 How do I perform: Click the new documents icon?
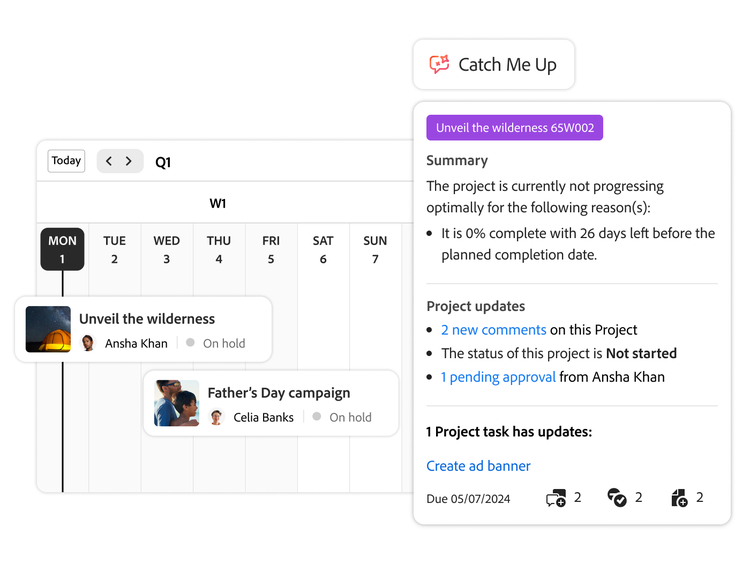click(679, 498)
